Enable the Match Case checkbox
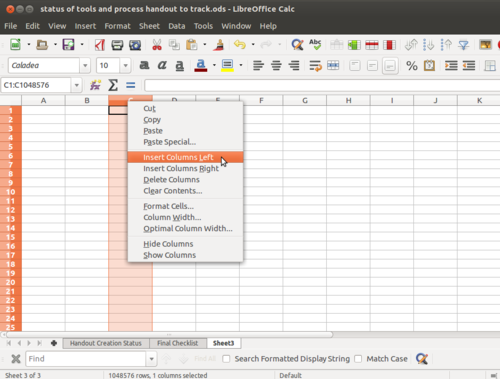The width and height of the screenshot is (500, 379). pos(358,359)
